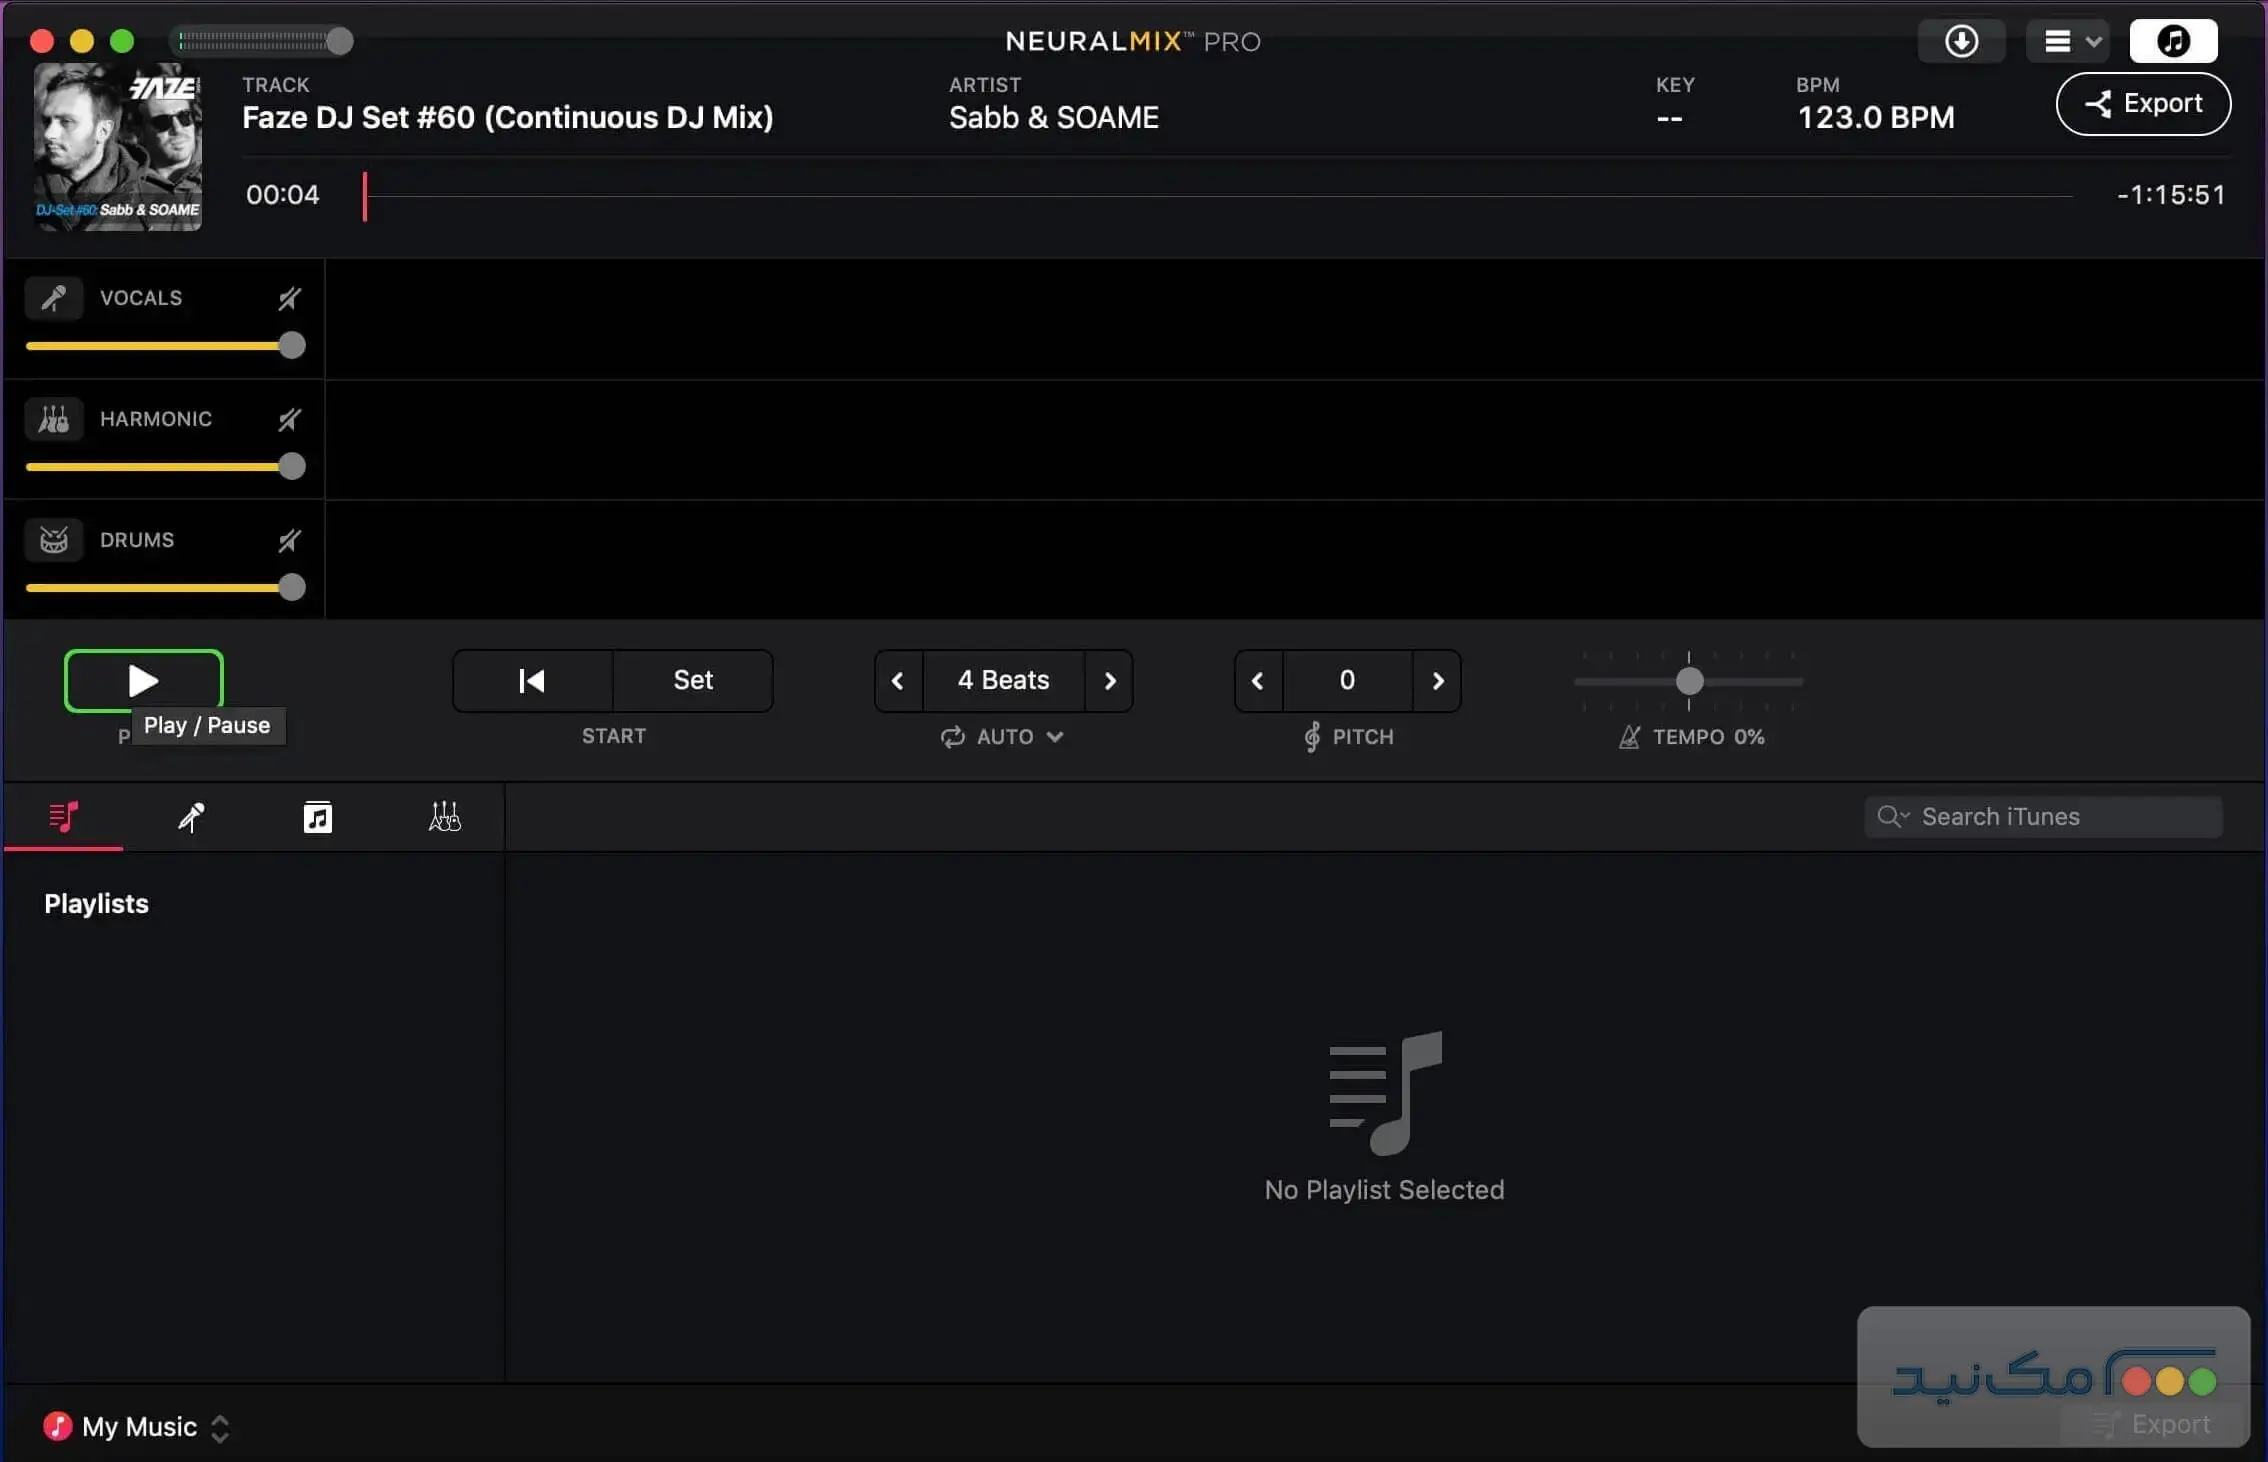Click the Vocals microphone icon
This screenshot has width=2268, height=1462.
click(54, 298)
